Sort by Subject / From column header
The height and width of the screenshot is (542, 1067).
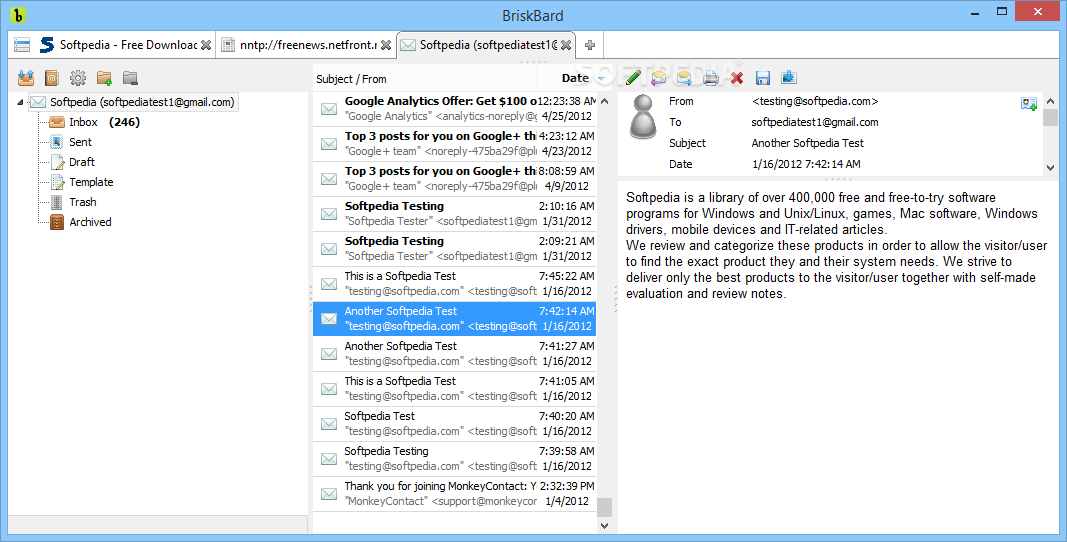[425, 79]
